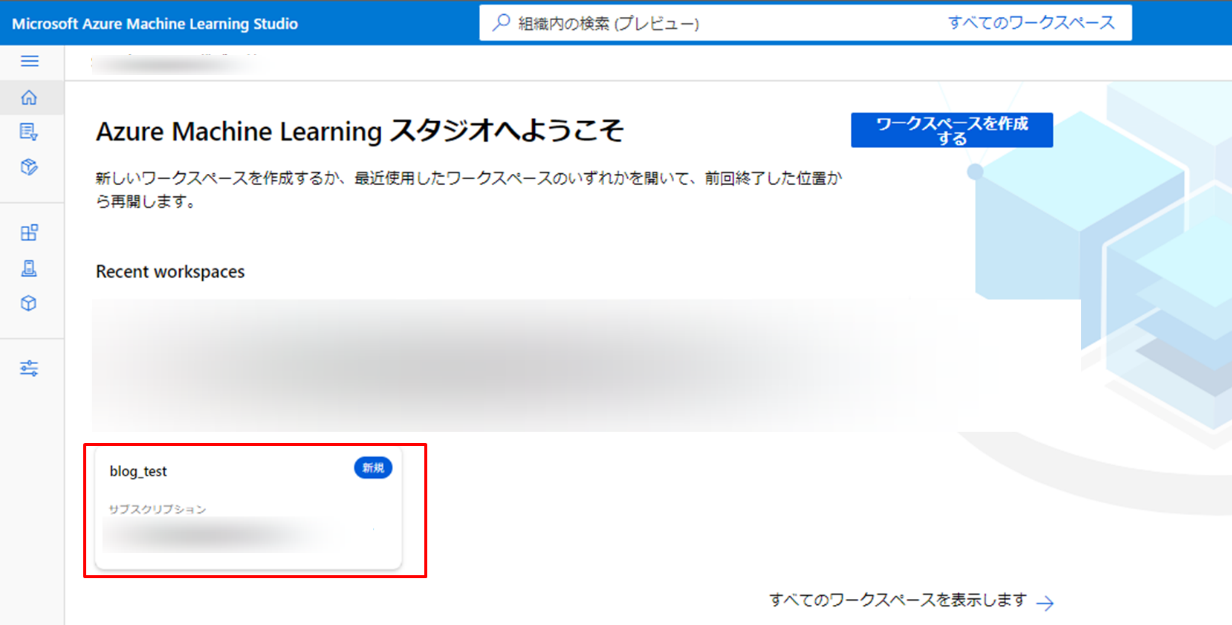The width and height of the screenshot is (1232, 625).
Task: Open the squares grid sidebar icon
Action: coord(29,233)
